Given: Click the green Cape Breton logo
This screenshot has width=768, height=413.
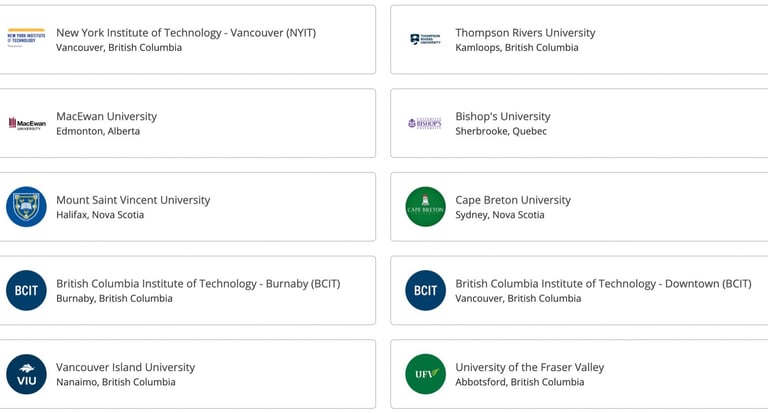Looking at the screenshot, I should click(x=426, y=207).
